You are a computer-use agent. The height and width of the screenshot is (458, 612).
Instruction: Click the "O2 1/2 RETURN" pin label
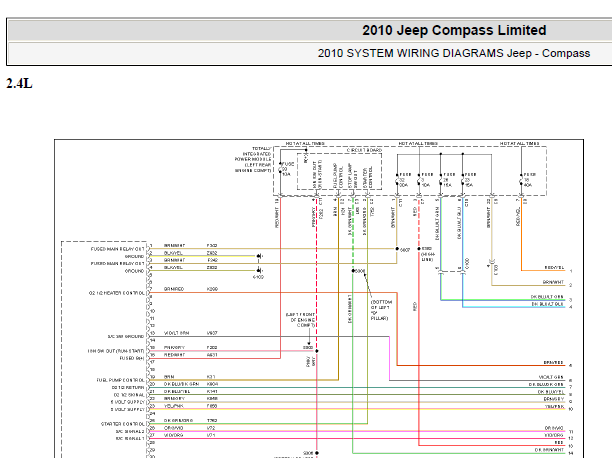128,387
